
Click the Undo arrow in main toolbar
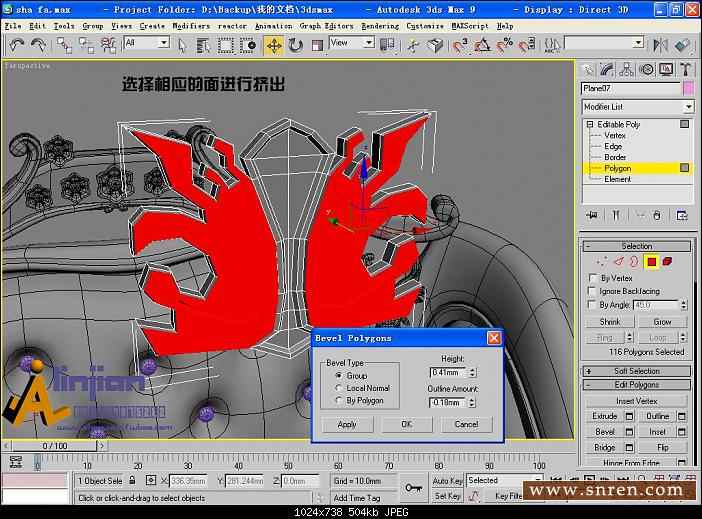[x=16, y=45]
